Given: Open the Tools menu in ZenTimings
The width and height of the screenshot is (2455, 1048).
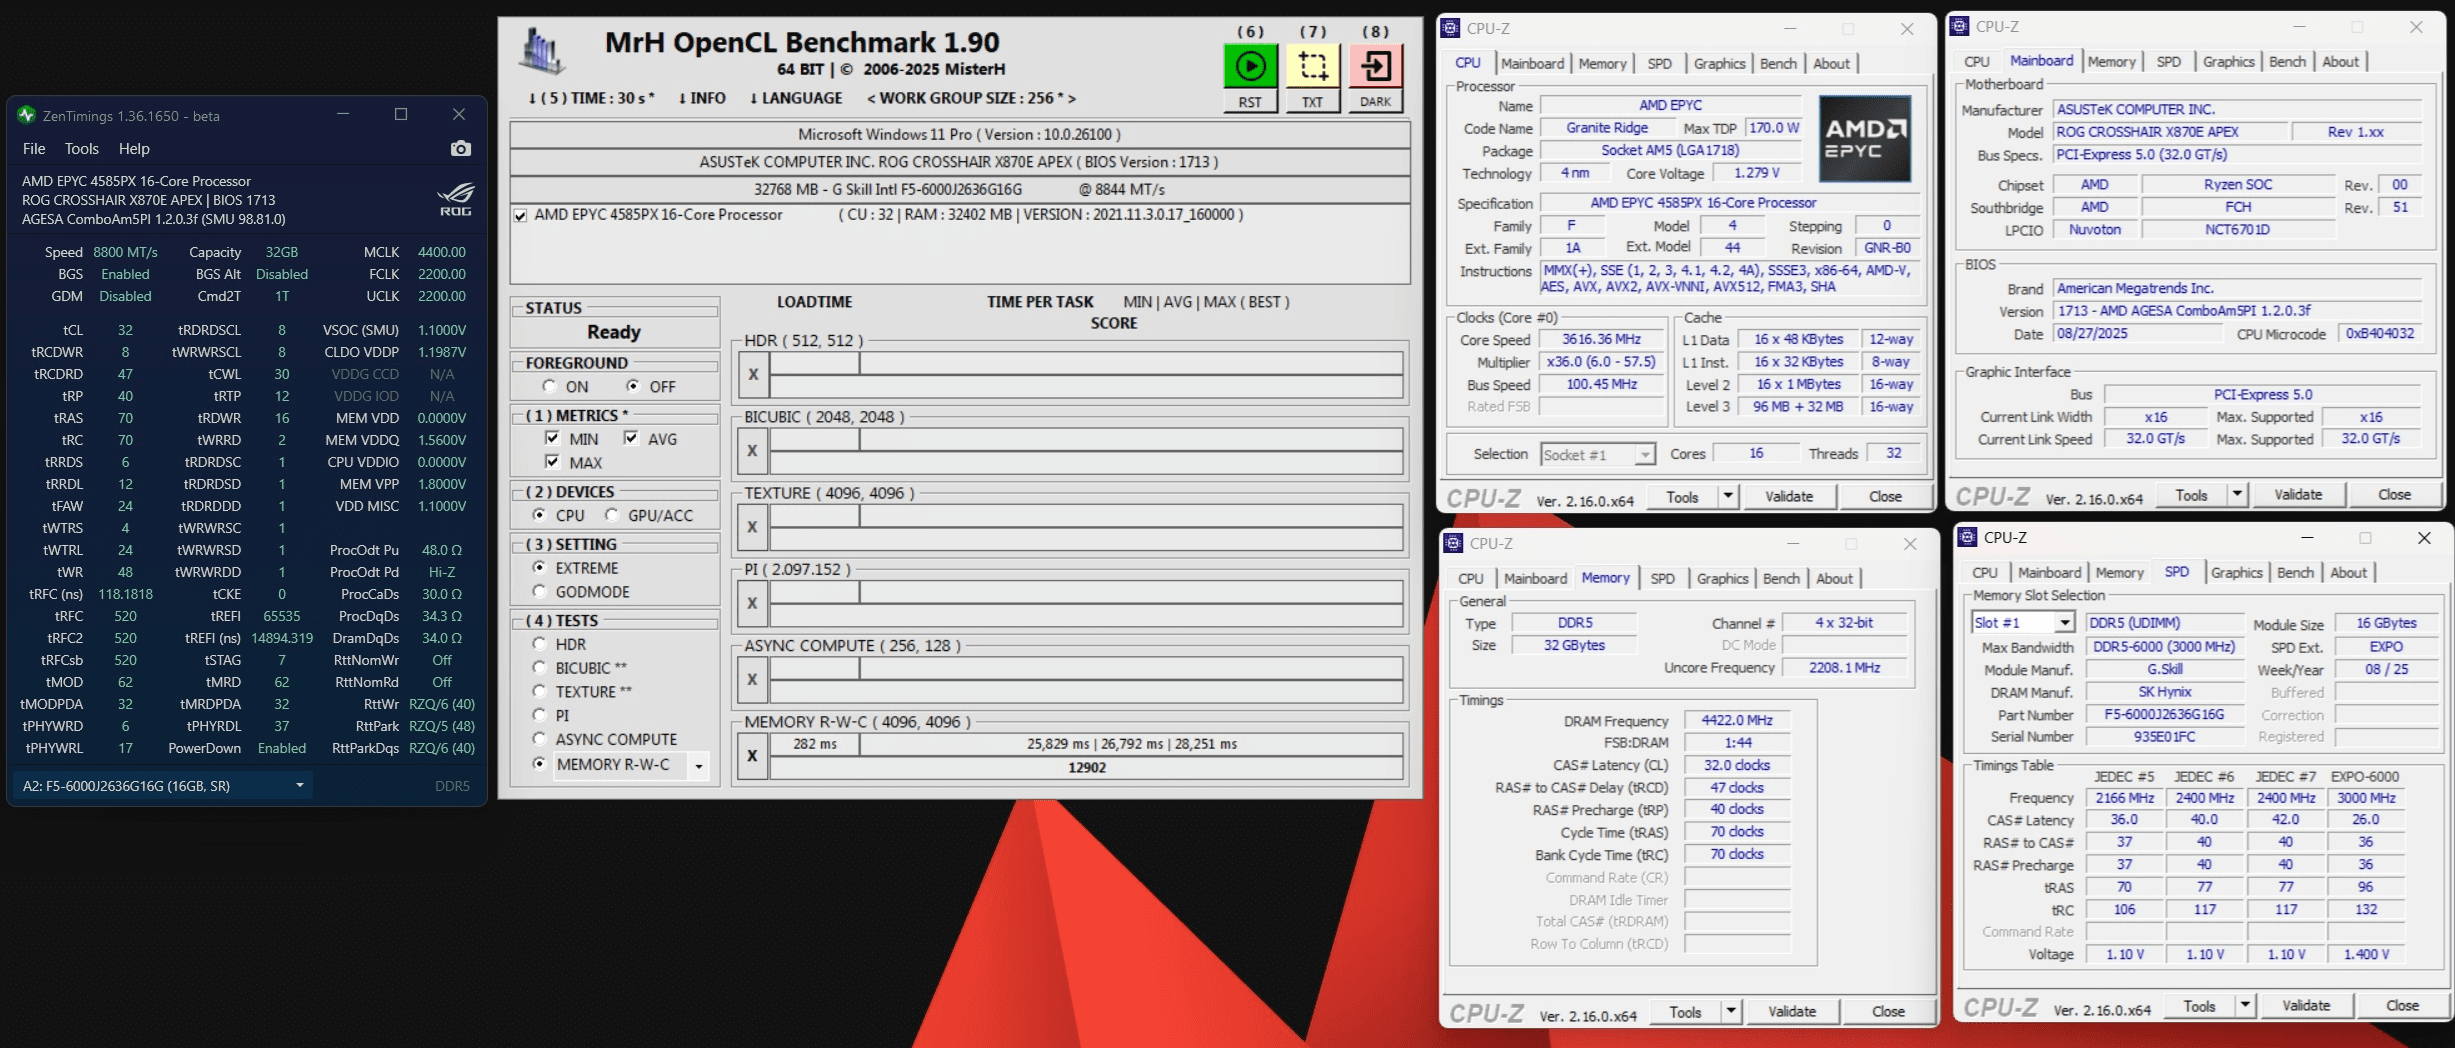Looking at the screenshot, I should pyautogui.click(x=82, y=149).
